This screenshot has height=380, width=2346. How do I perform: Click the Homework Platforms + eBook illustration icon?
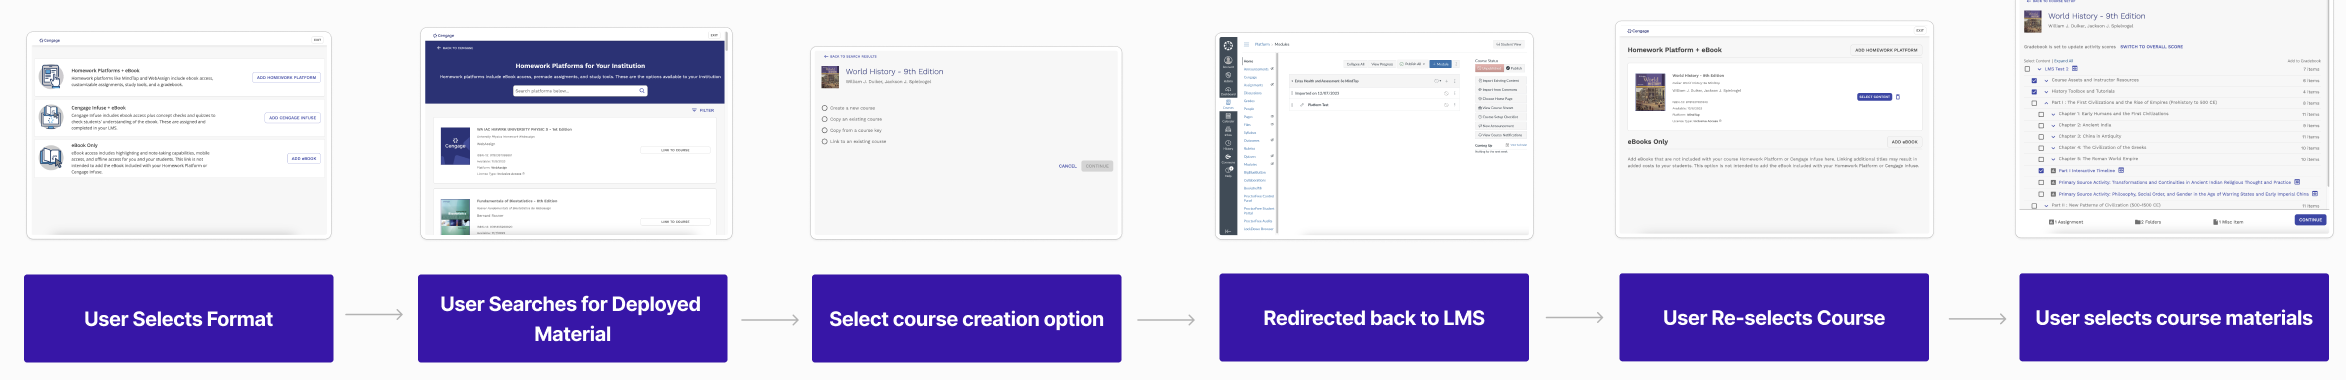coord(50,76)
